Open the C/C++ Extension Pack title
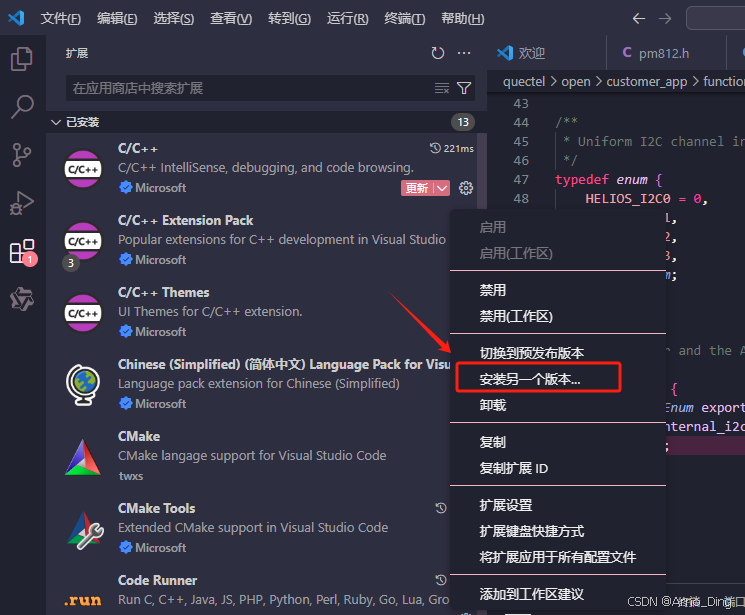Image resolution: width=745 pixels, height=615 pixels. [x=185, y=221]
